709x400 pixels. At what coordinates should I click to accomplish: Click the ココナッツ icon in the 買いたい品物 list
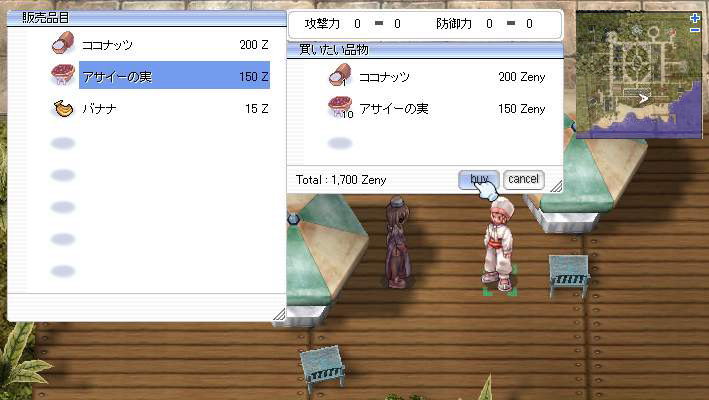(x=340, y=75)
